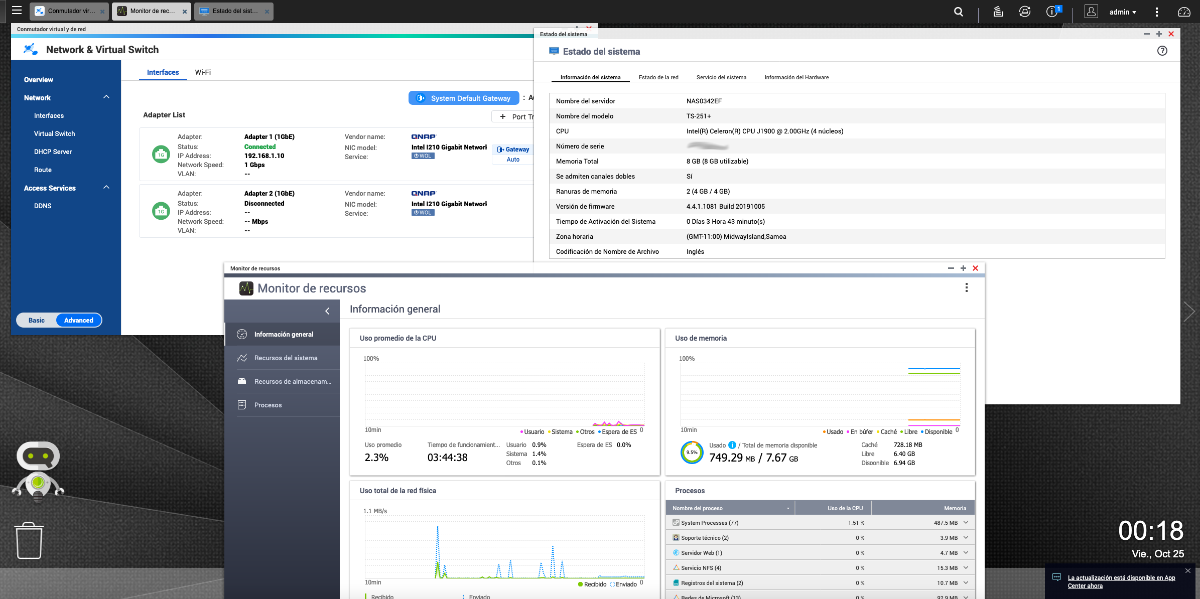Screen dimensions: 1200x599
Task: Open event notifications info icon
Action: pyautogui.click(x=1053, y=12)
